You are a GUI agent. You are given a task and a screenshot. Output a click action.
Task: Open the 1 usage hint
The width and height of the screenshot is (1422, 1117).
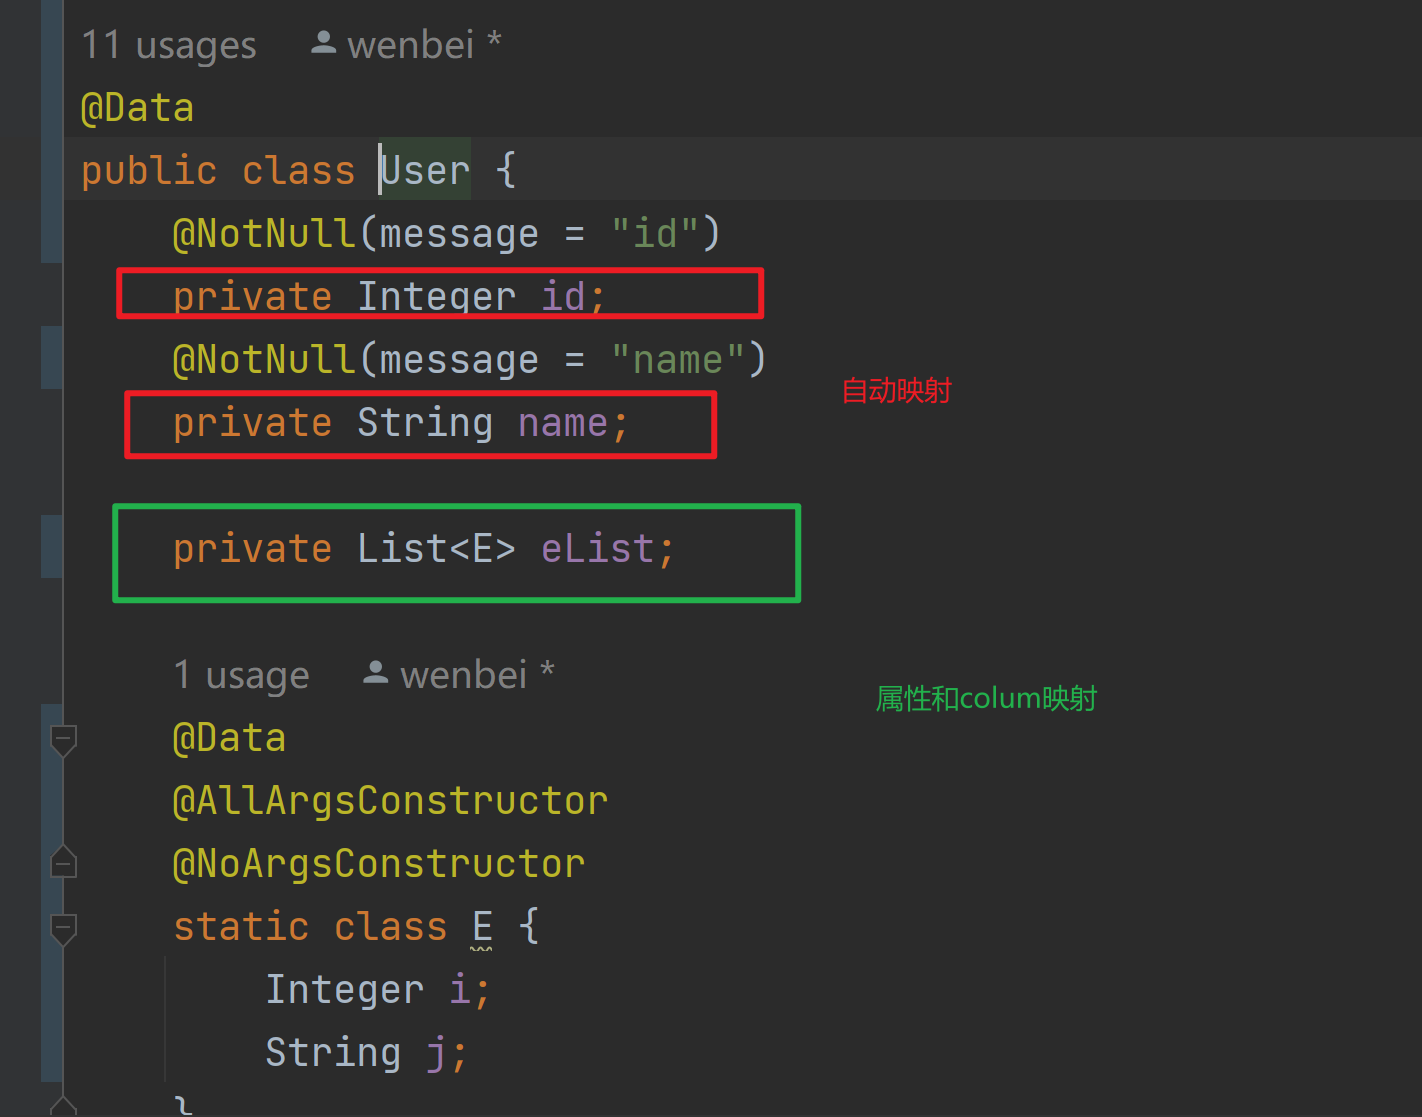[241, 675]
